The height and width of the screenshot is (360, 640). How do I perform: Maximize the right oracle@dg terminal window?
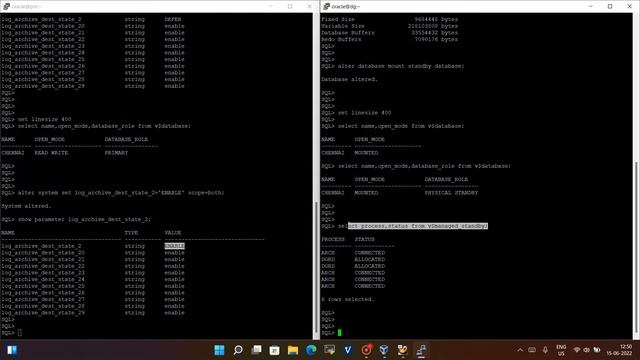(610, 7)
